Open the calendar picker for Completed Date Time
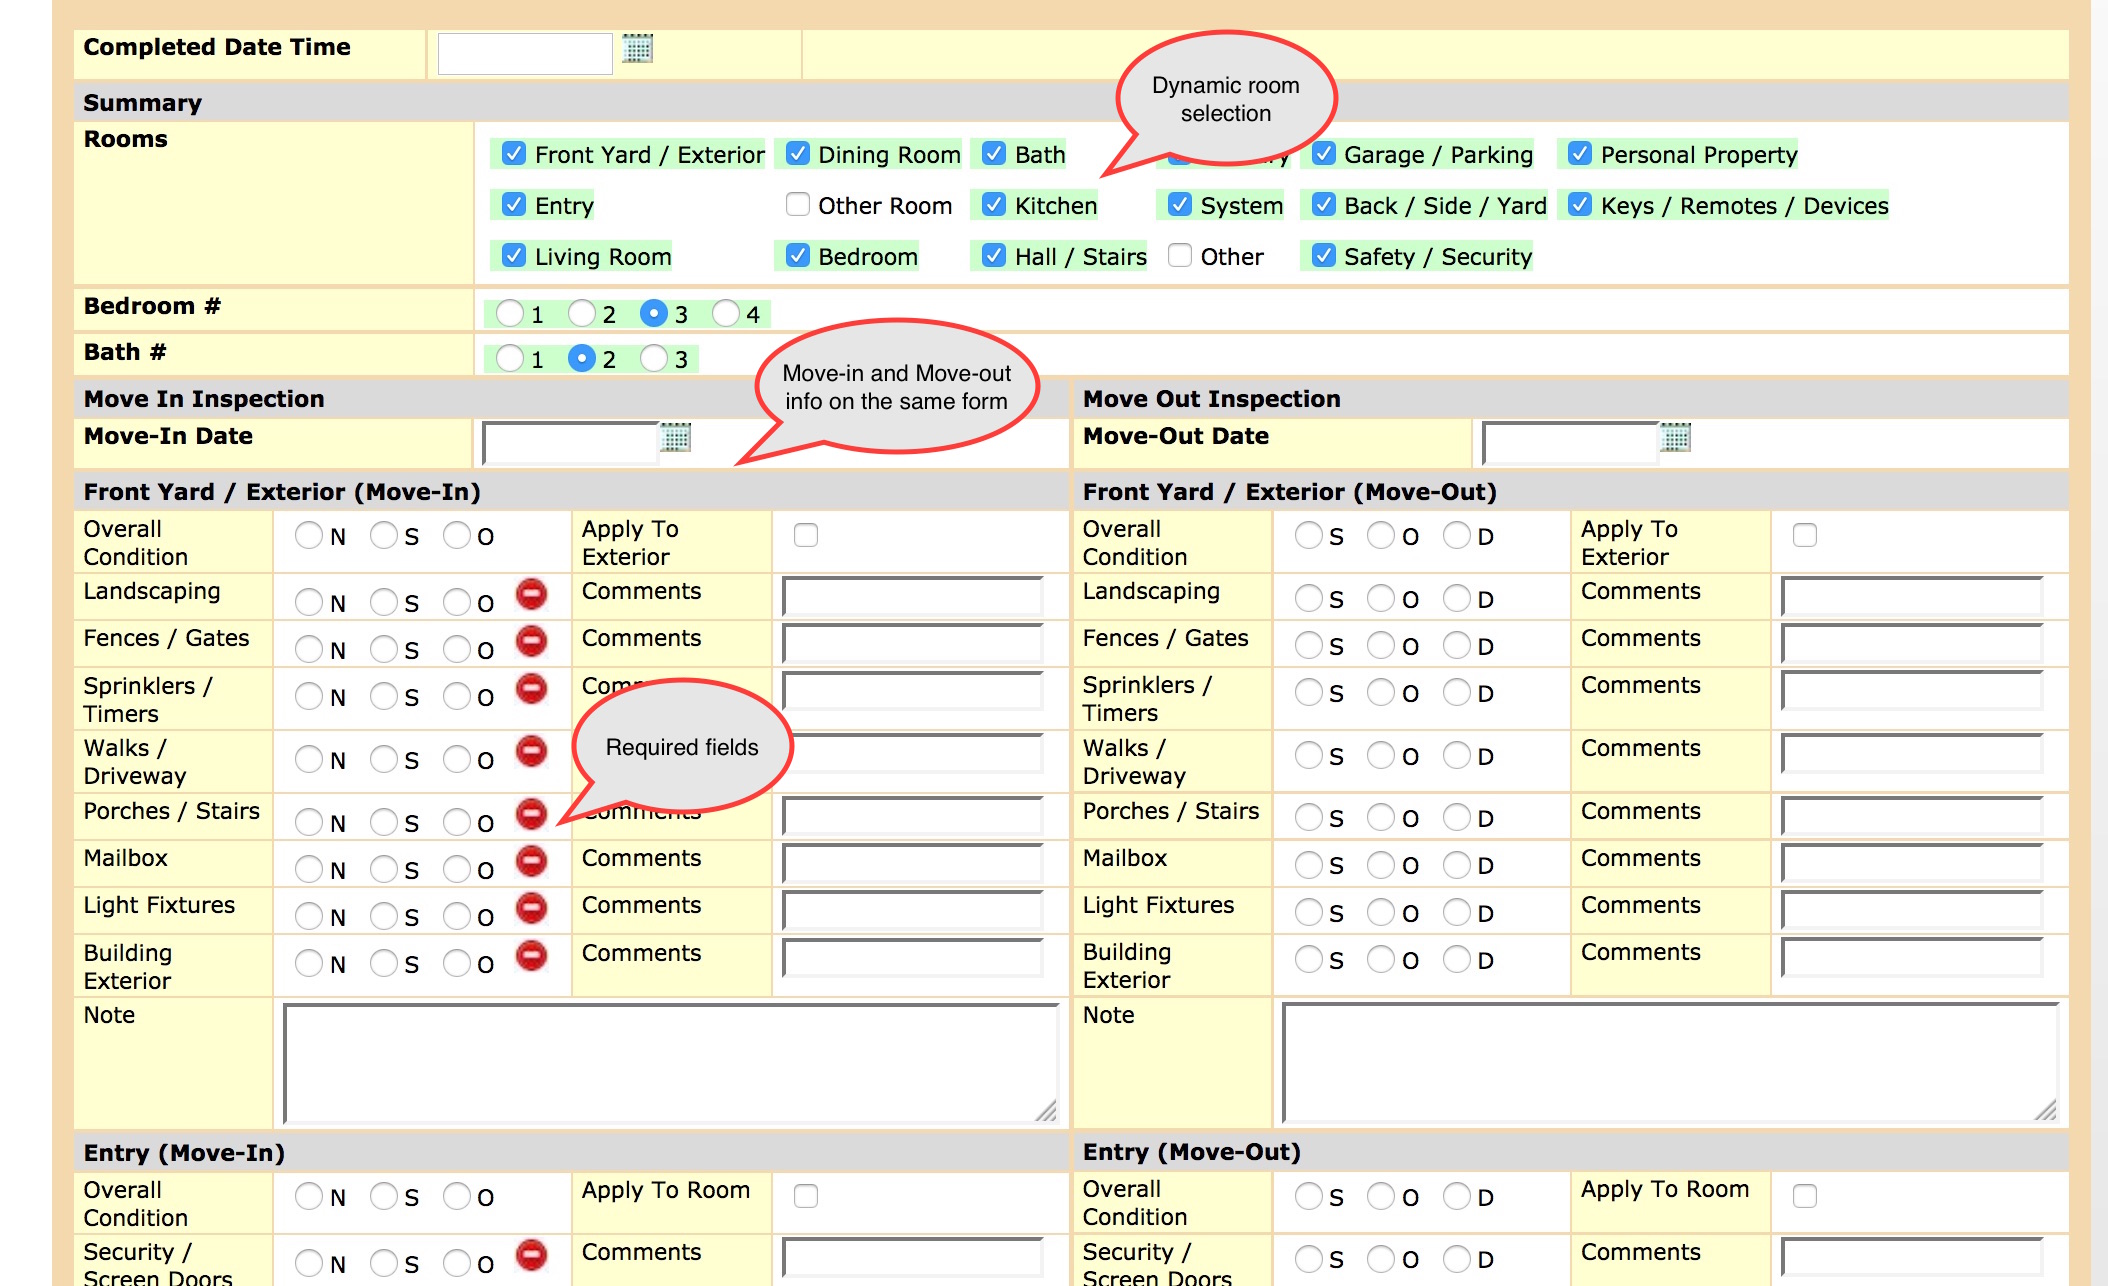The height and width of the screenshot is (1286, 2108). click(x=639, y=49)
